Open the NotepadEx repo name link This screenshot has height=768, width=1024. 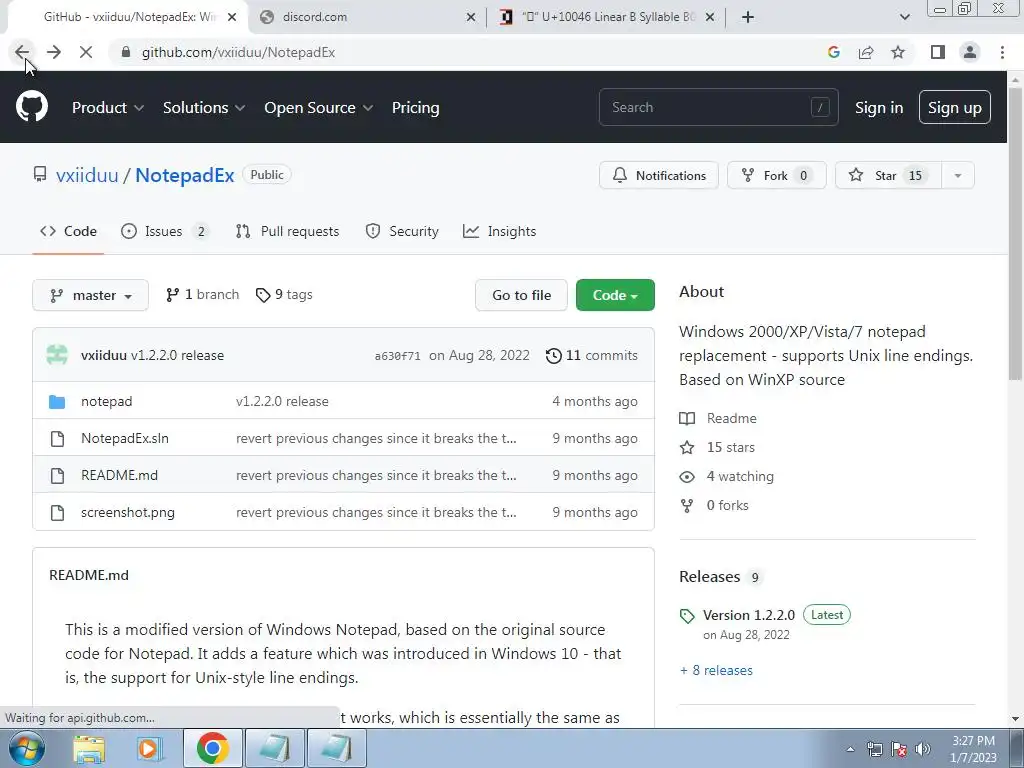click(184, 175)
